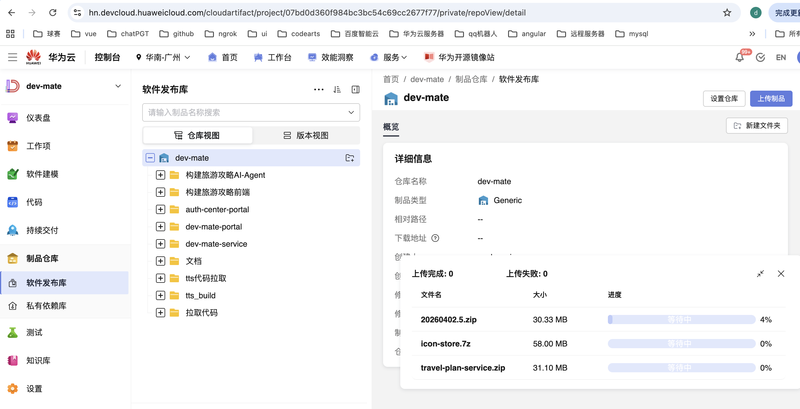Click the 新建文件夹 button
The height and width of the screenshot is (409, 800).
pyautogui.click(x=757, y=125)
